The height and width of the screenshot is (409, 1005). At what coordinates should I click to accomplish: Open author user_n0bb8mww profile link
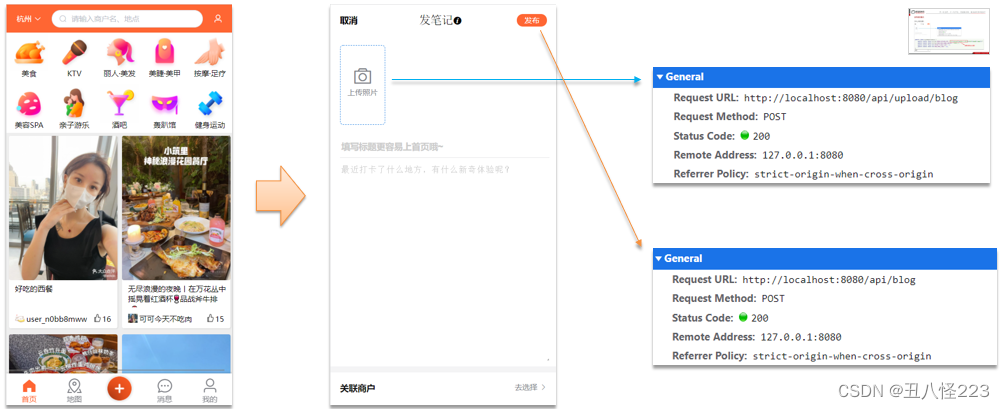point(52,319)
